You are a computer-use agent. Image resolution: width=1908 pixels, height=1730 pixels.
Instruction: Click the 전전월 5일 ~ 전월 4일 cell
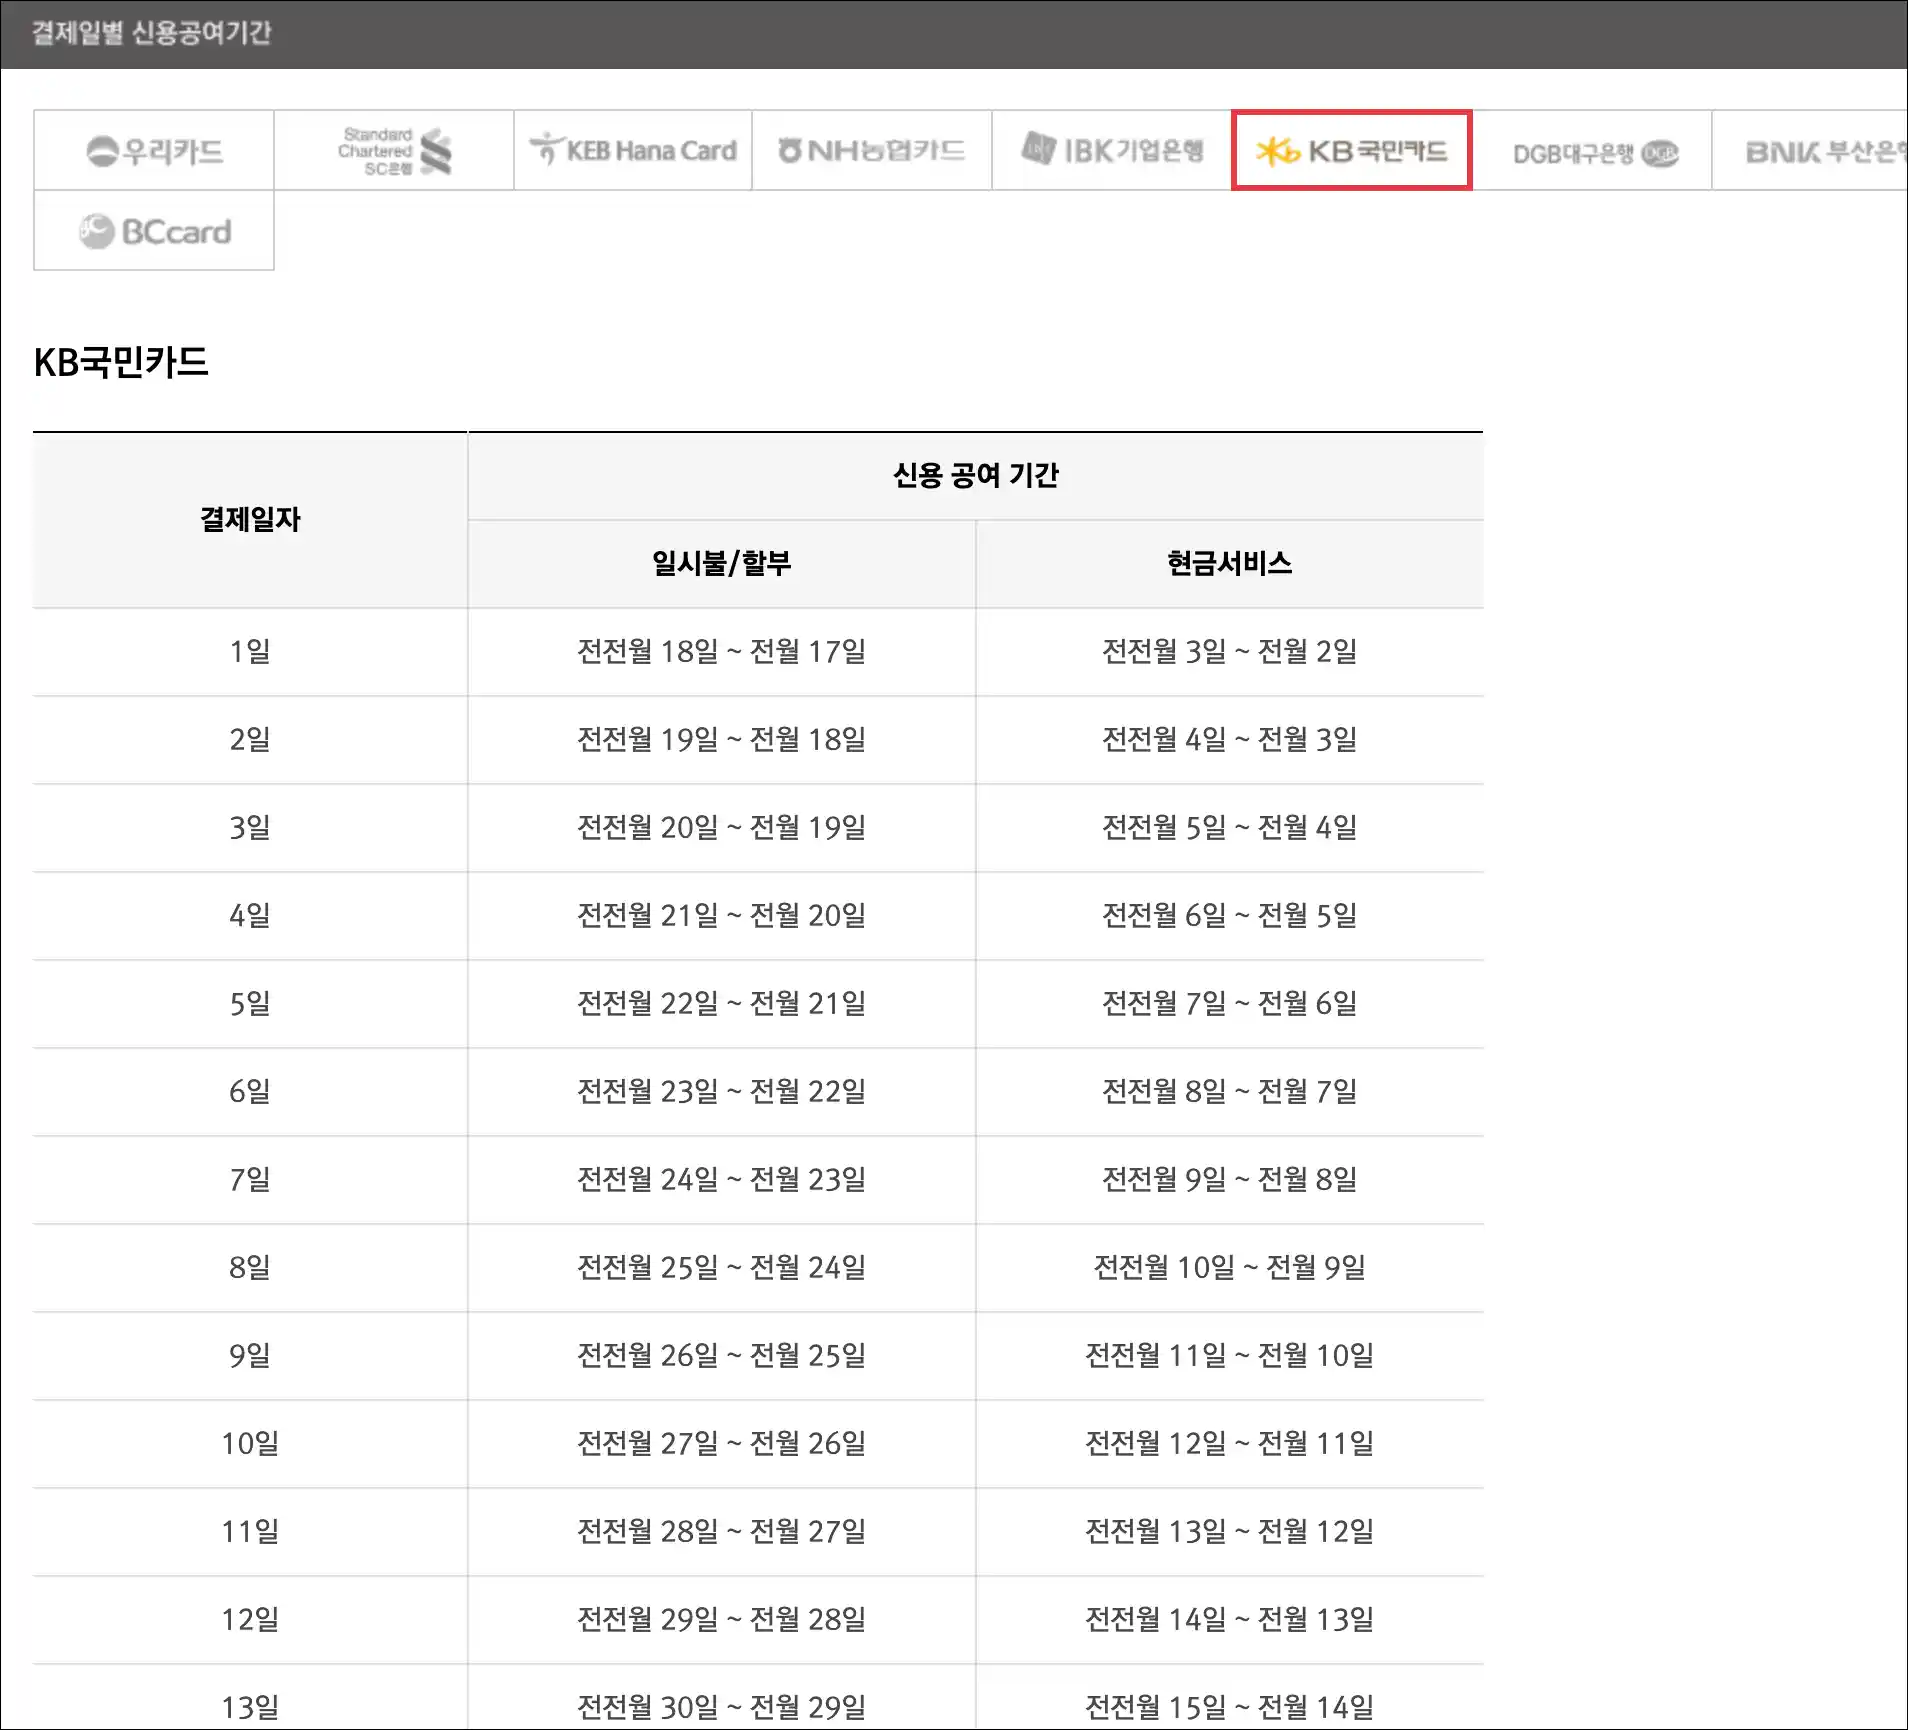click(1230, 828)
